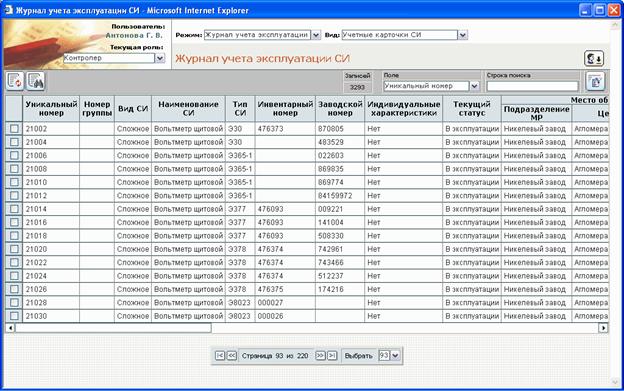Click the Internet Explorer title bar icon

[9, 10]
